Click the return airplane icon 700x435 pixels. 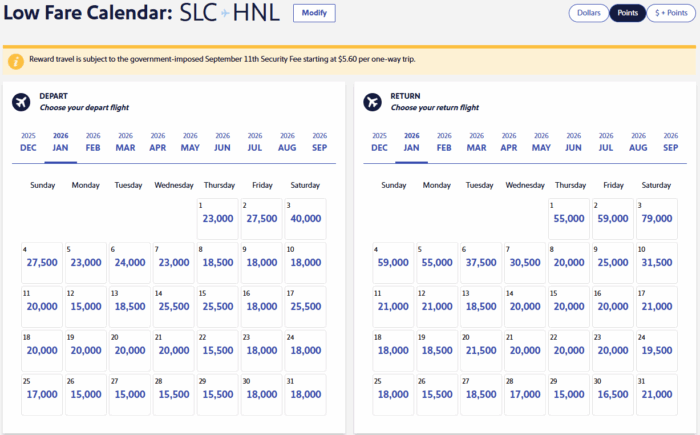point(373,101)
